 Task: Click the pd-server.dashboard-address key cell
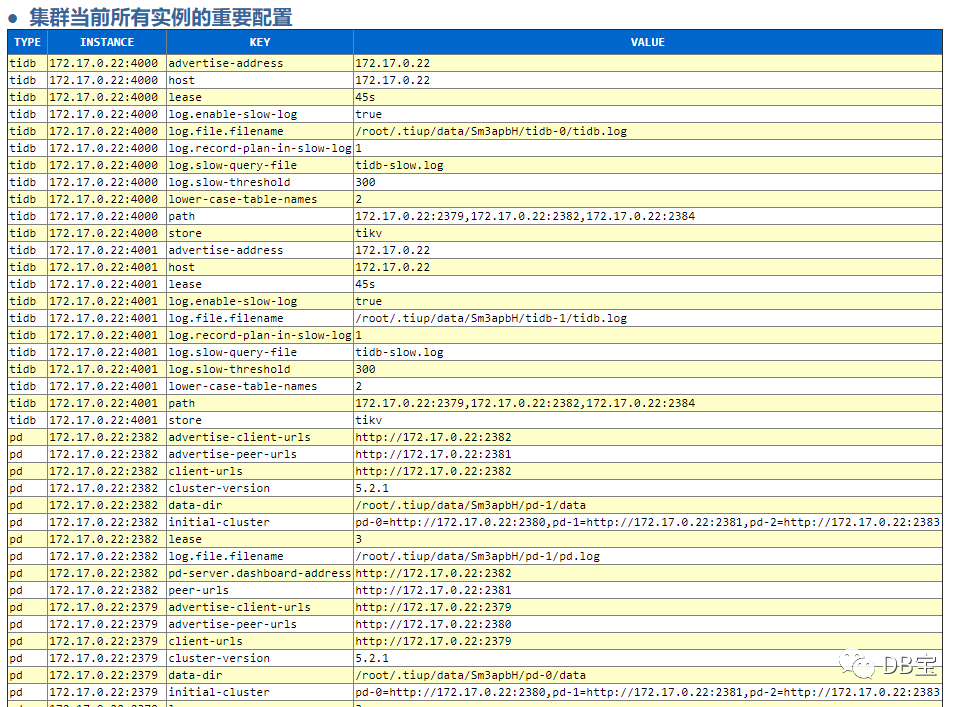coord(260,573)
